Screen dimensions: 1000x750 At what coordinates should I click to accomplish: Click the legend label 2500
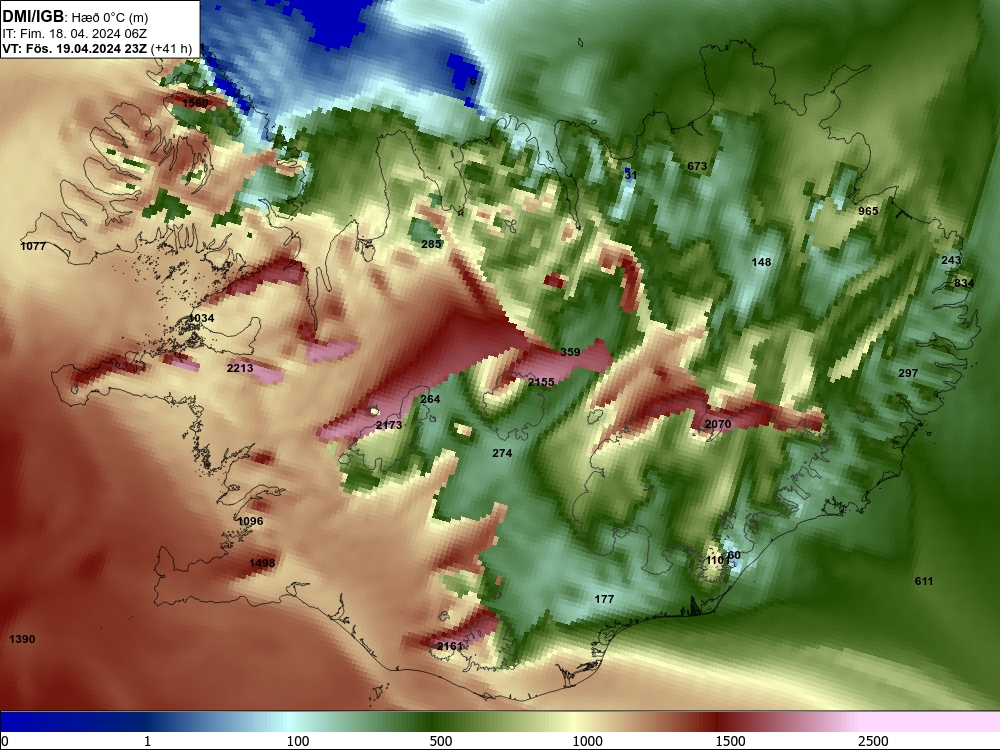point(873,741)
